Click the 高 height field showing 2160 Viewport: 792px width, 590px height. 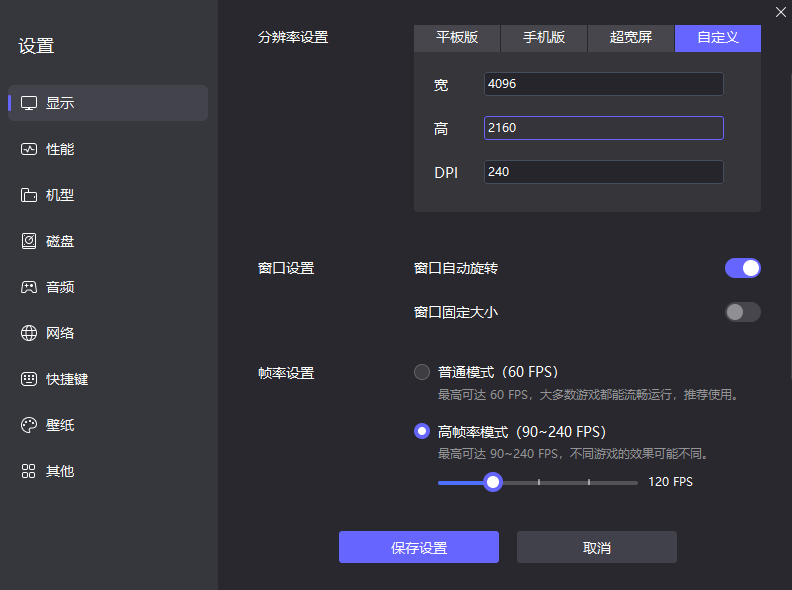coord(604,128)
